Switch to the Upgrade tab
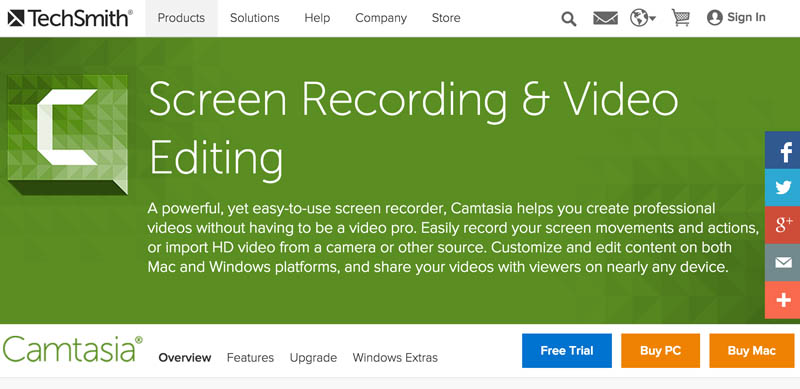 313,358
